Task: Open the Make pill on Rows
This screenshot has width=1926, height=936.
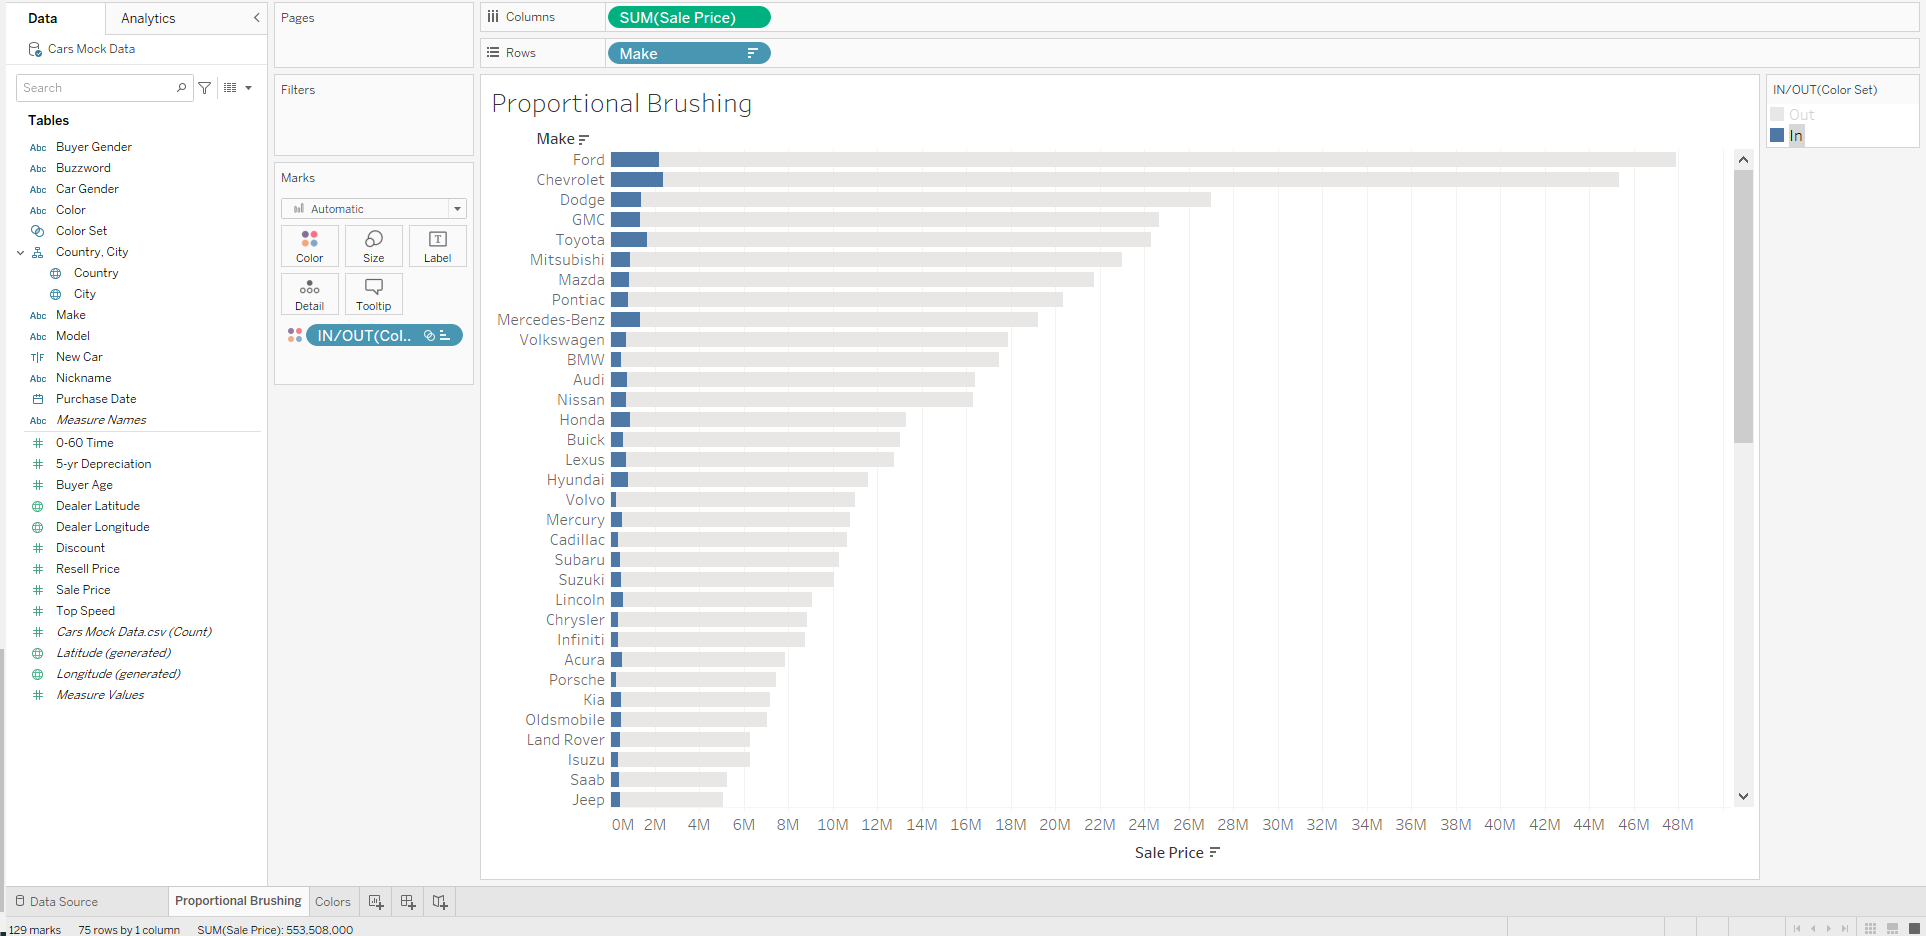Action: coord(689,54)
